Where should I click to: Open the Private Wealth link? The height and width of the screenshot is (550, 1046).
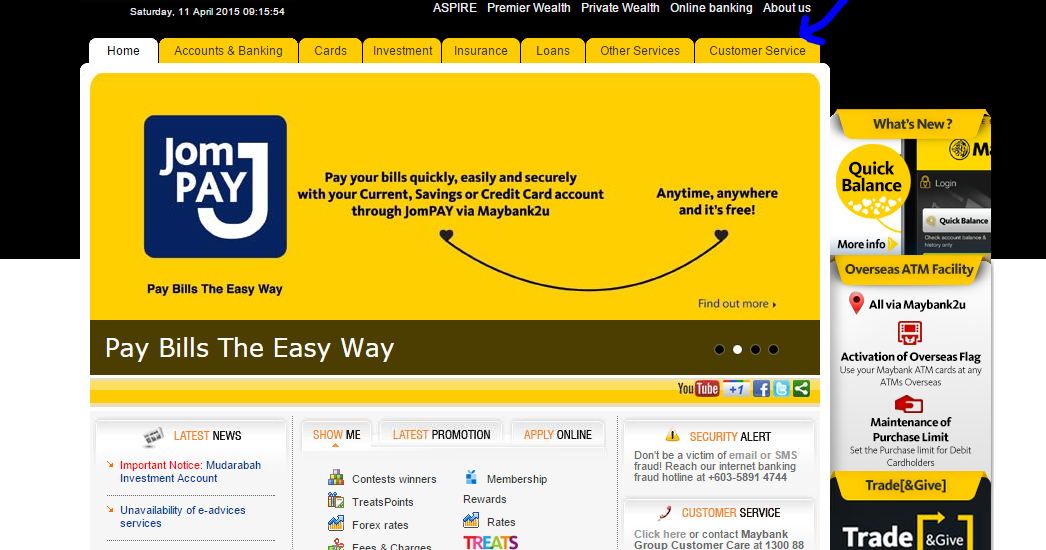[620, 8]
